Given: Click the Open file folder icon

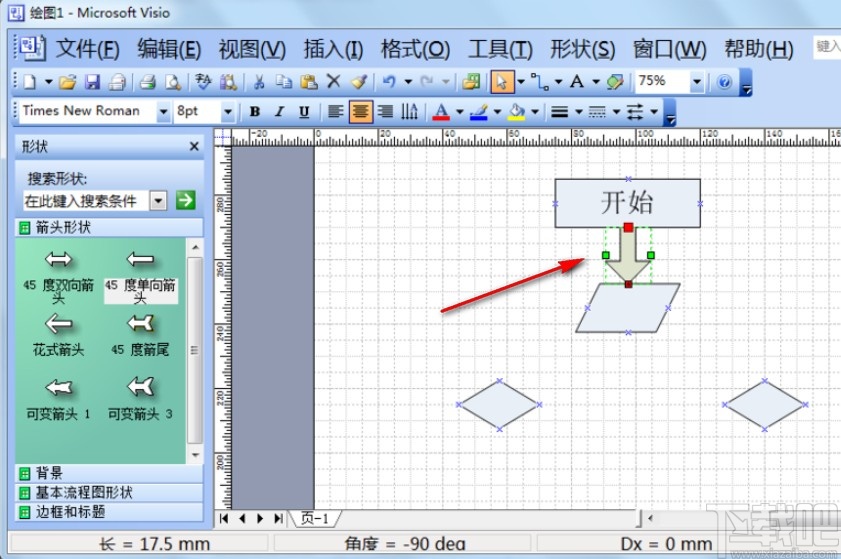Looking at the screenshot, I should pyautogui.click(x=68, y=82).
